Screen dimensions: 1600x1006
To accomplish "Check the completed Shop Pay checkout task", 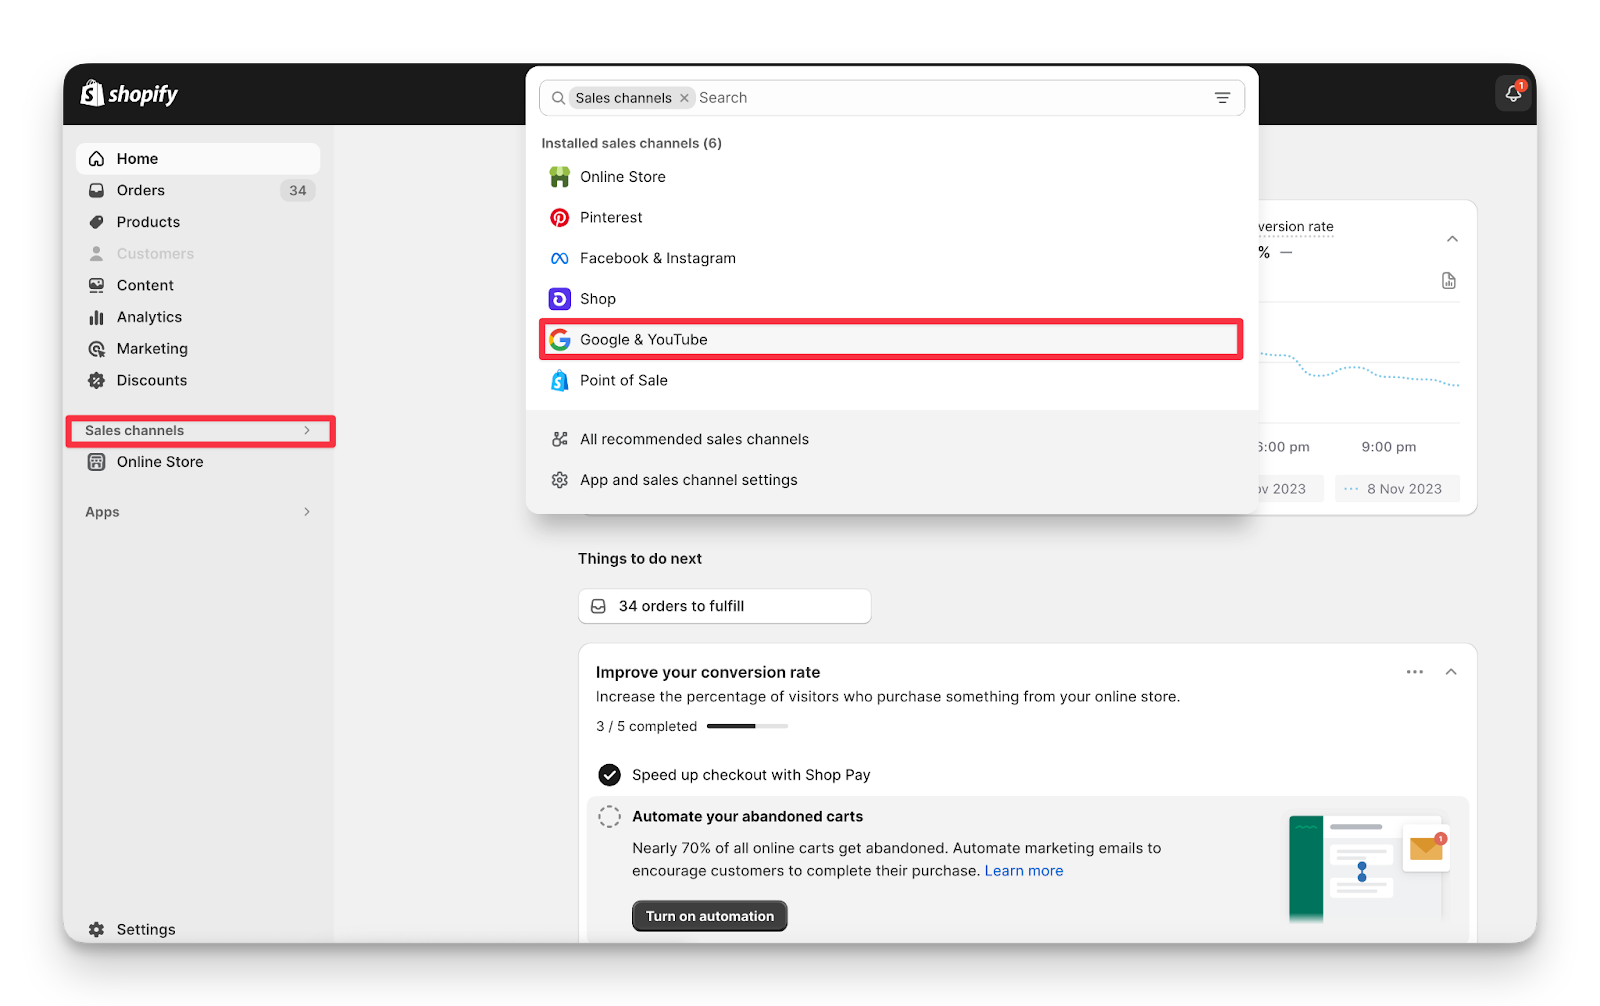I will pos(609,775).
